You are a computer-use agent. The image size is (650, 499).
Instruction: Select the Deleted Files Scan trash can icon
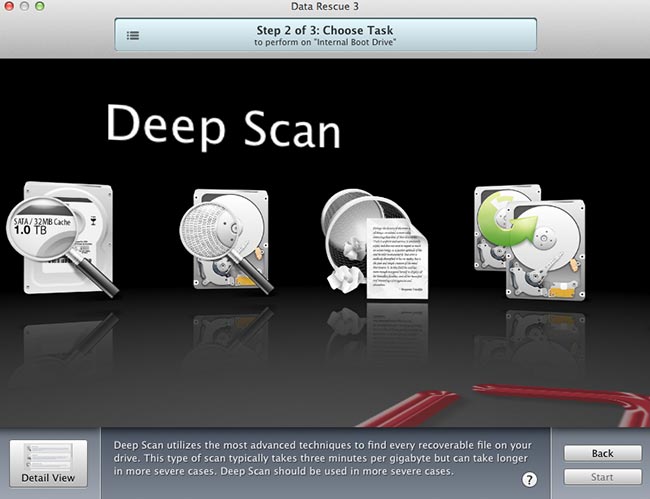point(374,244)
